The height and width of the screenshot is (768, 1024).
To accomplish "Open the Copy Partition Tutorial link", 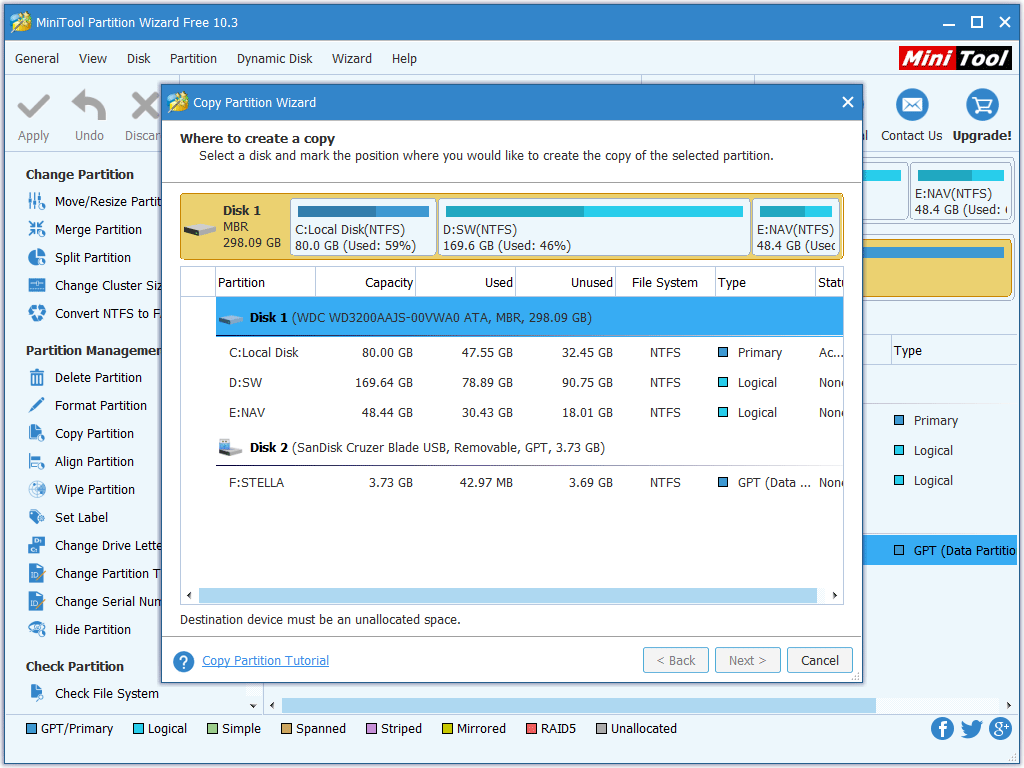I will (265, 661).
